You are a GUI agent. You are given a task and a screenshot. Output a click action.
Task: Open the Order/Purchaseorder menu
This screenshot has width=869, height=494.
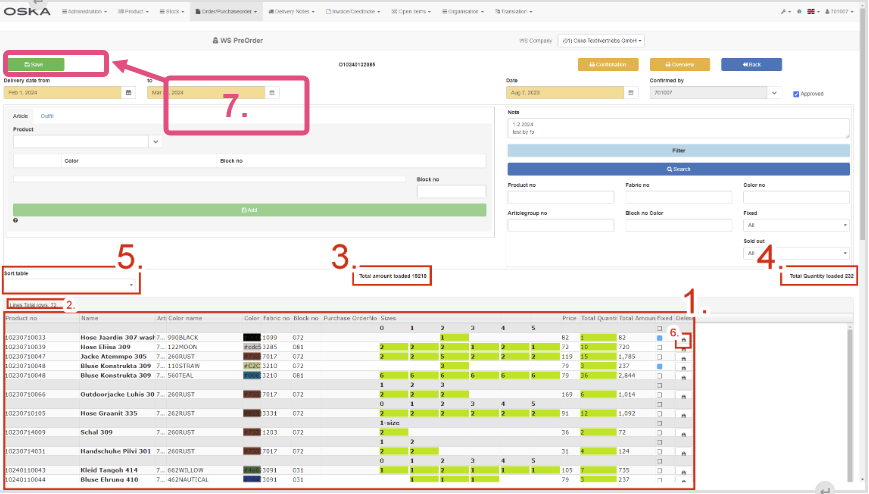pyautogui.click(x=224, y=11)
